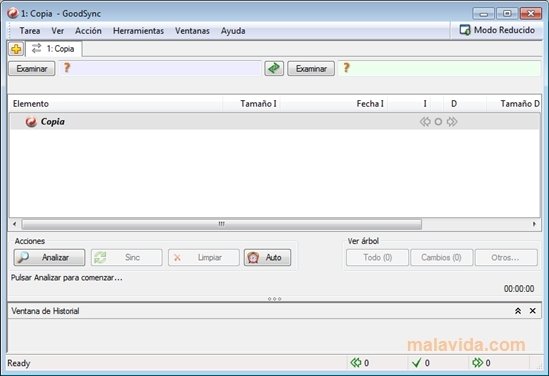Screen dimensions: 549x376
Task: Click the left folder path field
Action: click(x=160, y=68)
